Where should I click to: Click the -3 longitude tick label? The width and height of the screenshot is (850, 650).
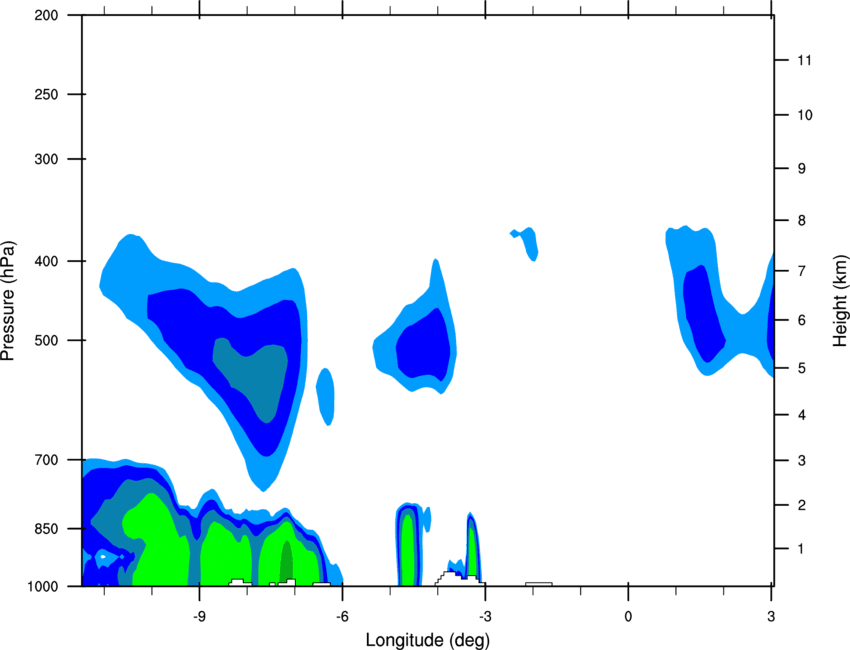(485, 617)
